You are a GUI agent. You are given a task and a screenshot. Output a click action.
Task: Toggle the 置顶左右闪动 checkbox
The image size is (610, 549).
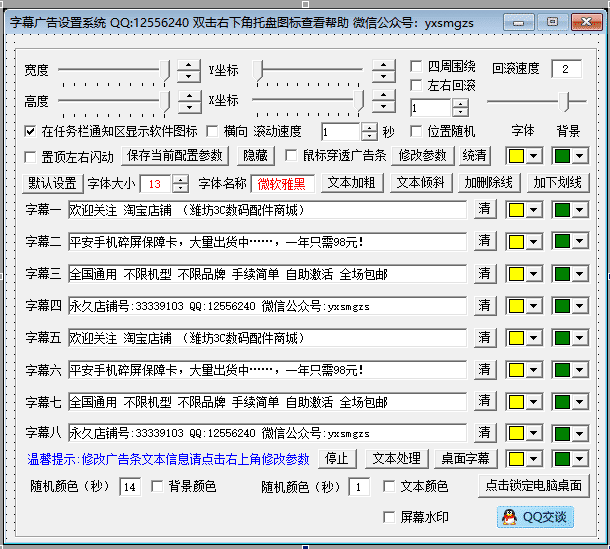(x=30, y=157)
